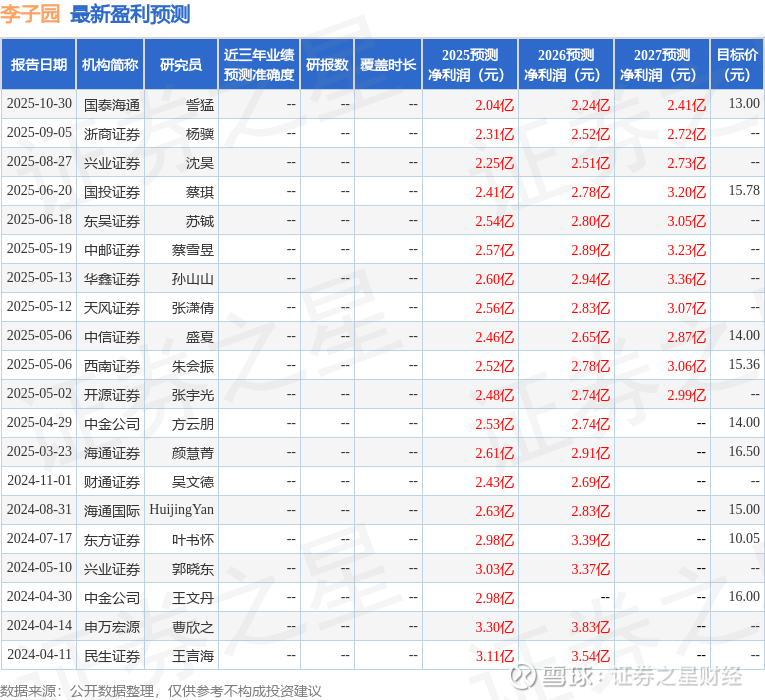
Task: Select the 研究员 column header
Action: click(x=181, y=64)
